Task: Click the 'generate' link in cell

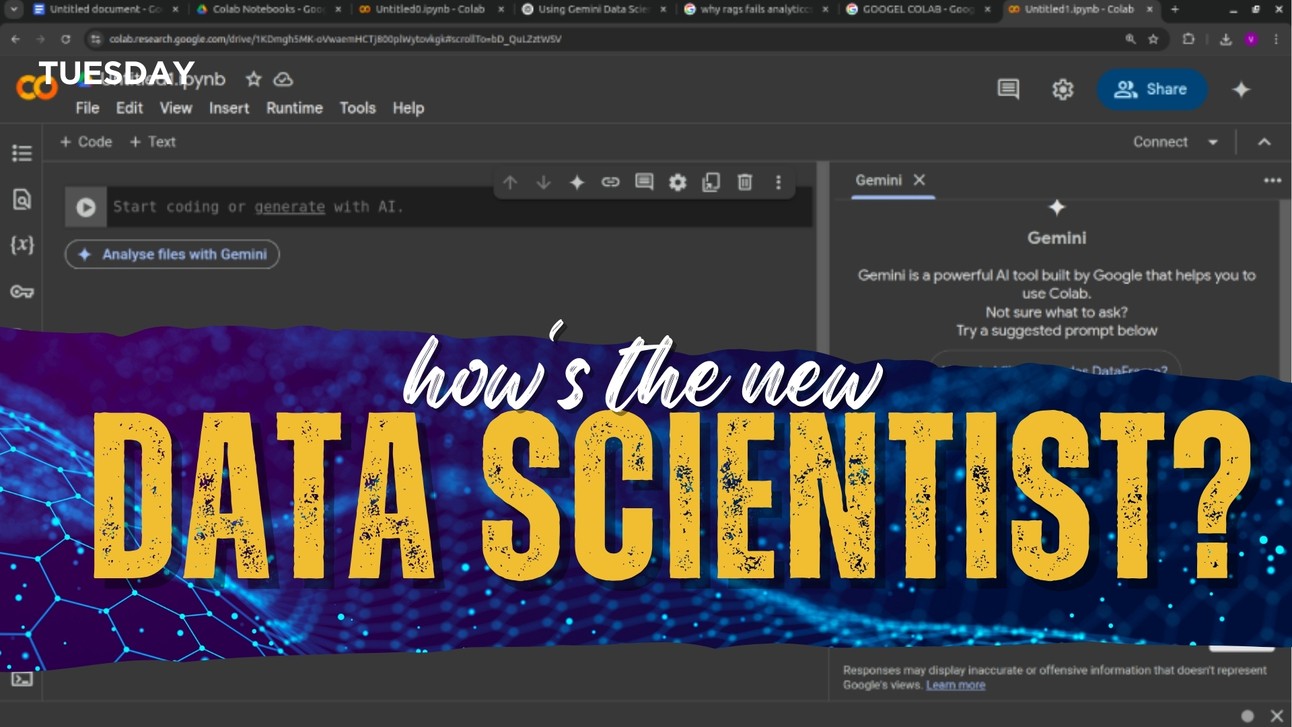Action: (x=290, y=207)
